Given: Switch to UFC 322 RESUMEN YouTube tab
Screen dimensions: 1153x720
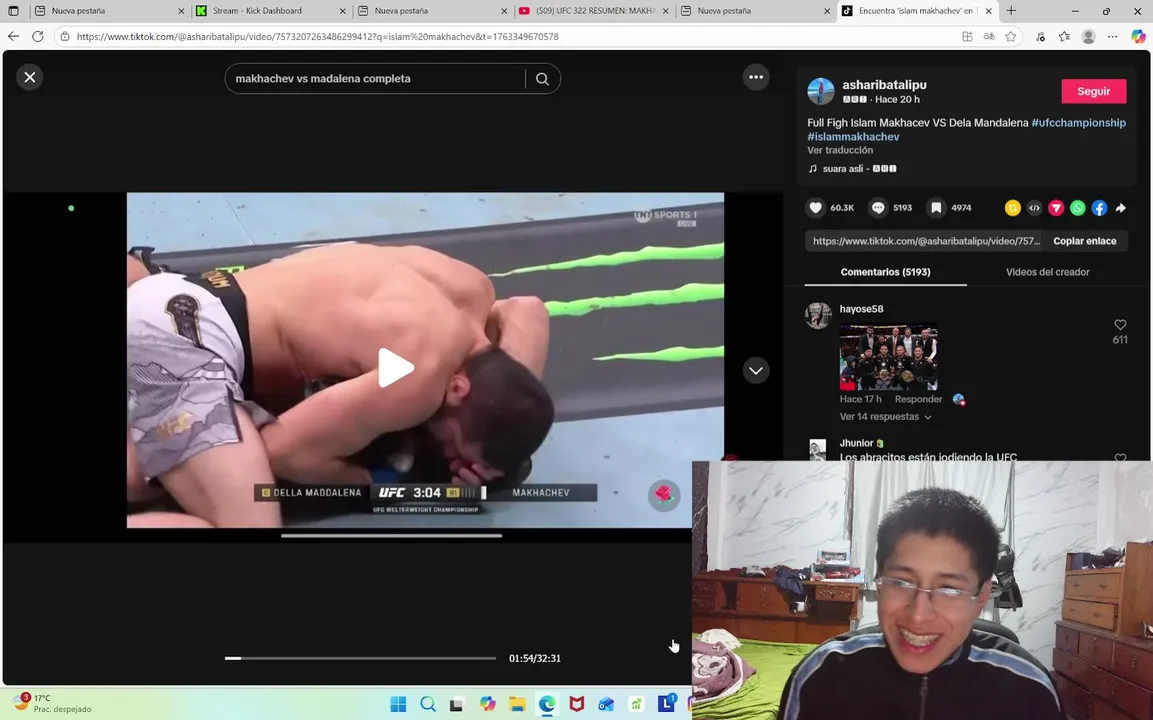Looking at the screenshot, I should click(594, 11).
